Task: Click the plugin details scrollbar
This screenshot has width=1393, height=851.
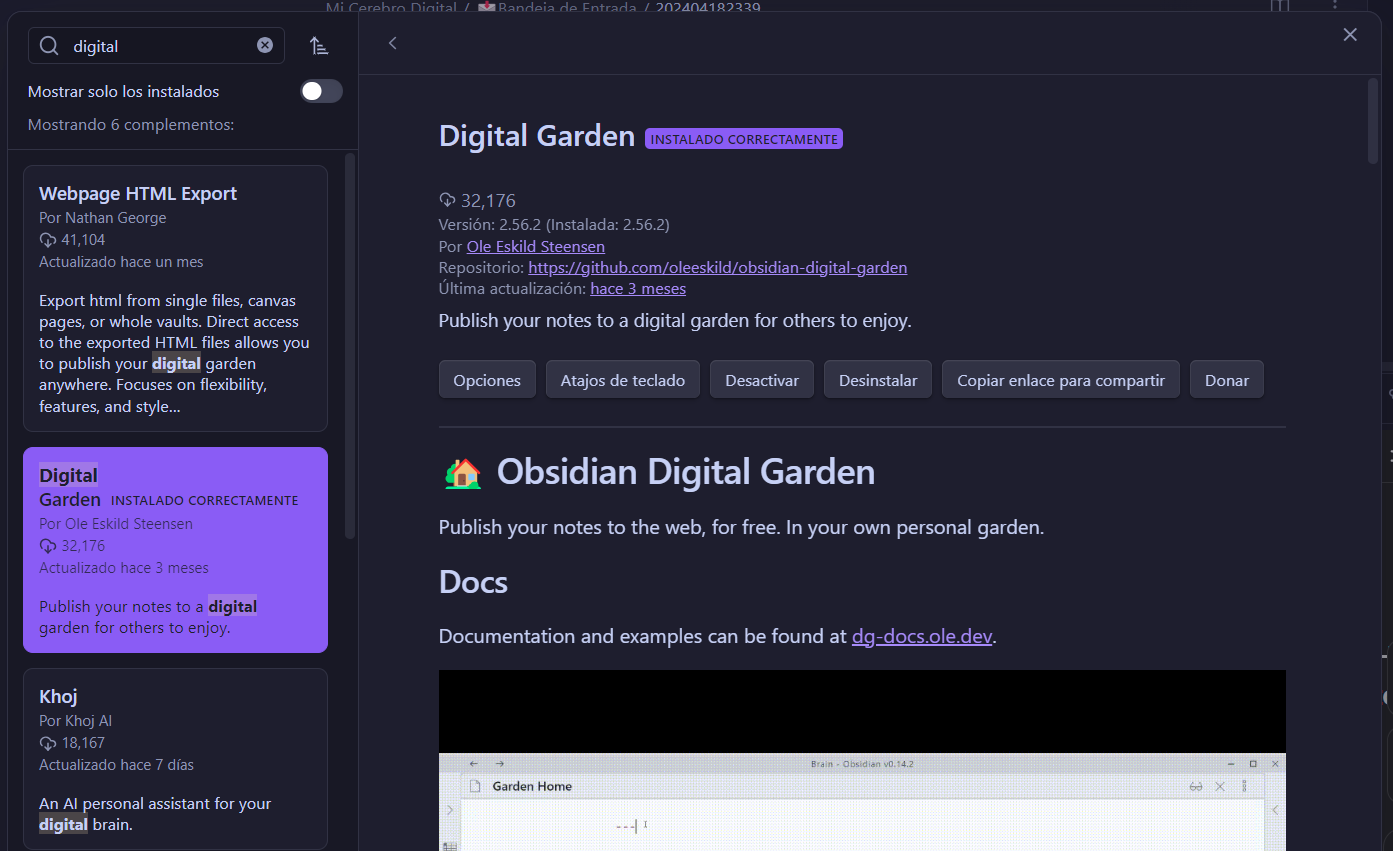Action: coord(1373,120)
